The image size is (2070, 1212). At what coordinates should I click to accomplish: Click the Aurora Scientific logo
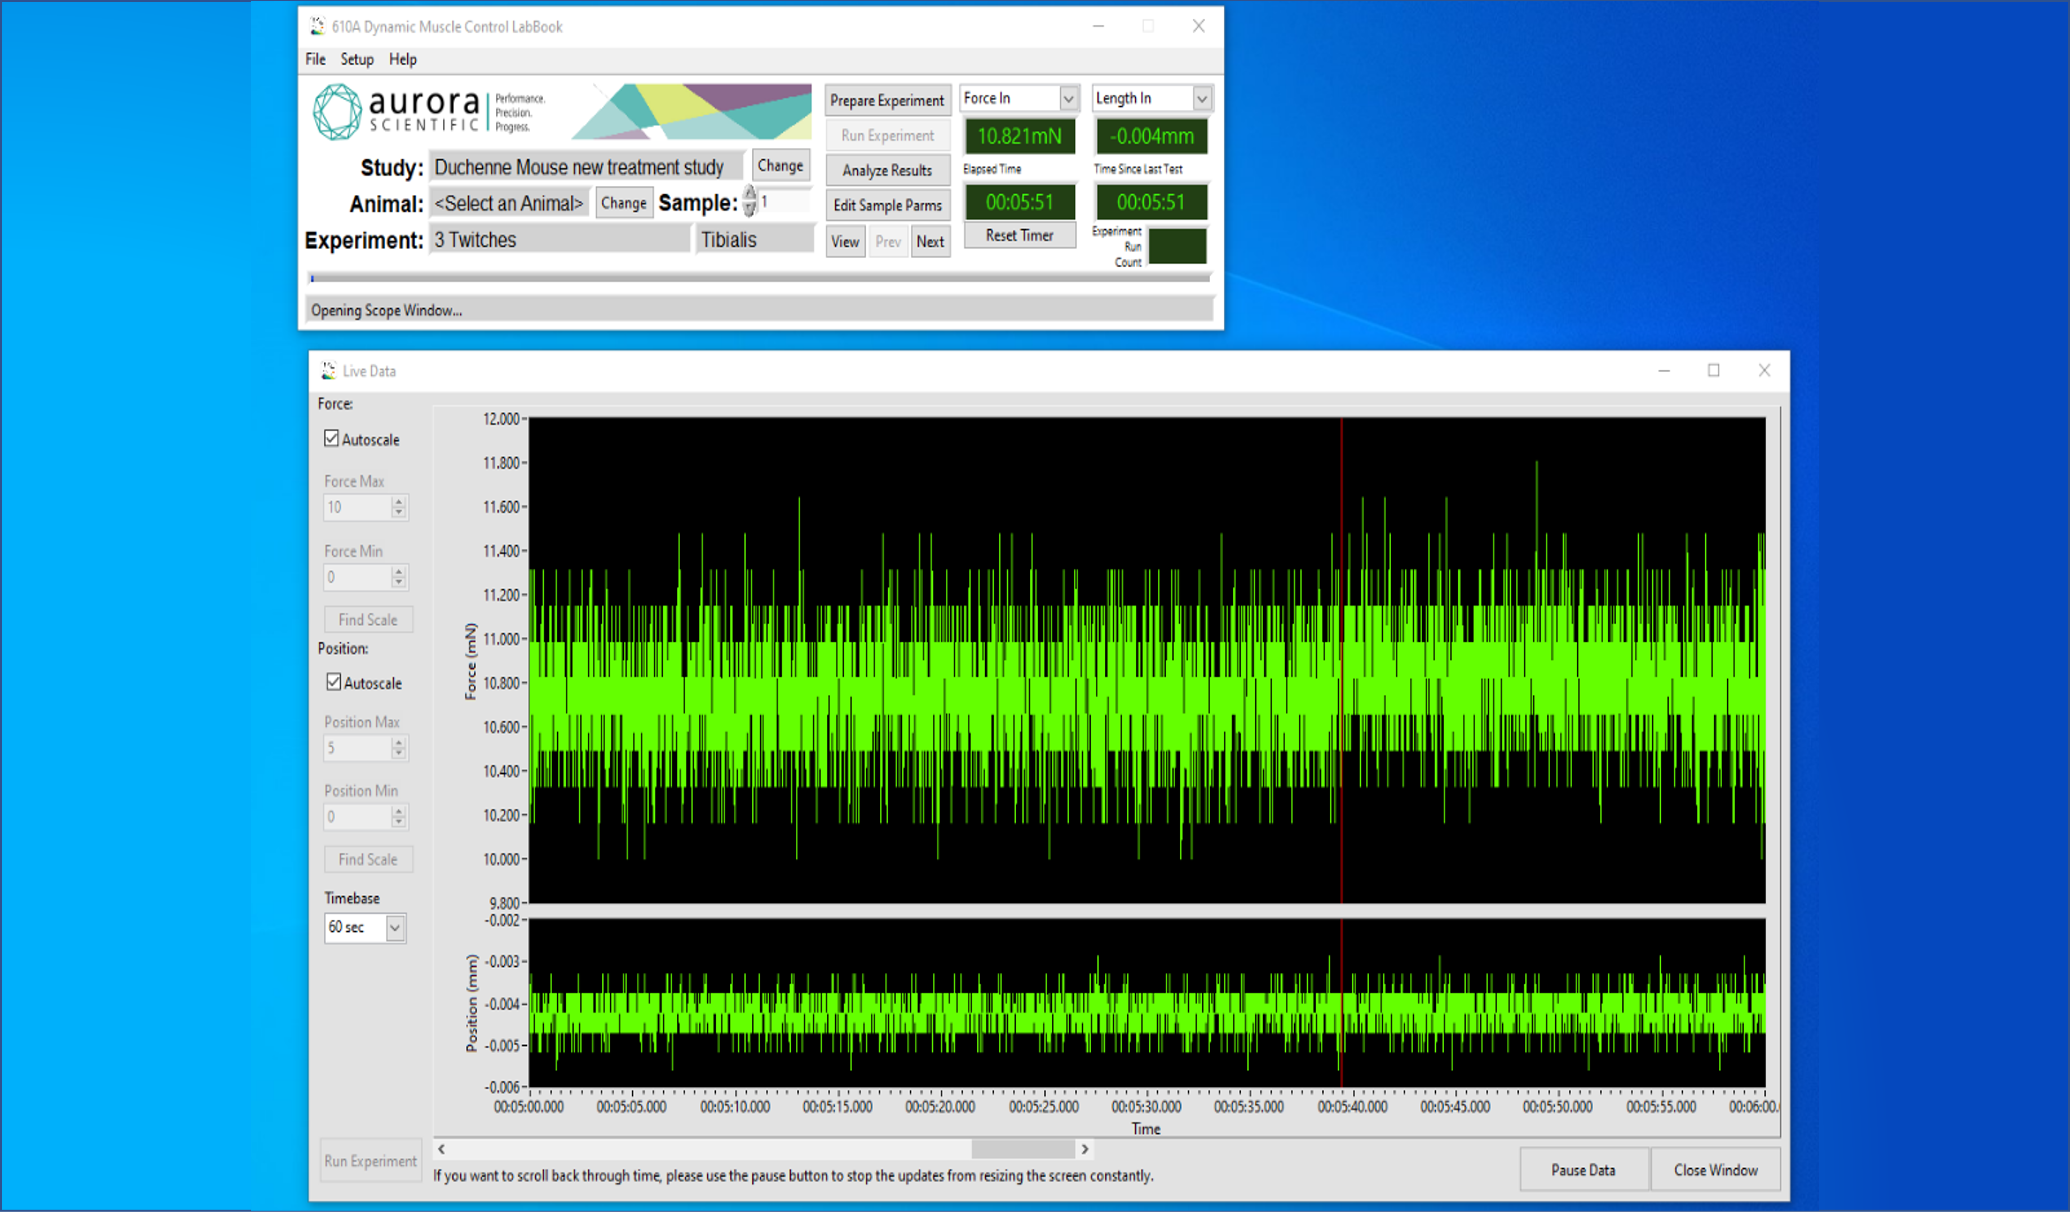[430, 111]
